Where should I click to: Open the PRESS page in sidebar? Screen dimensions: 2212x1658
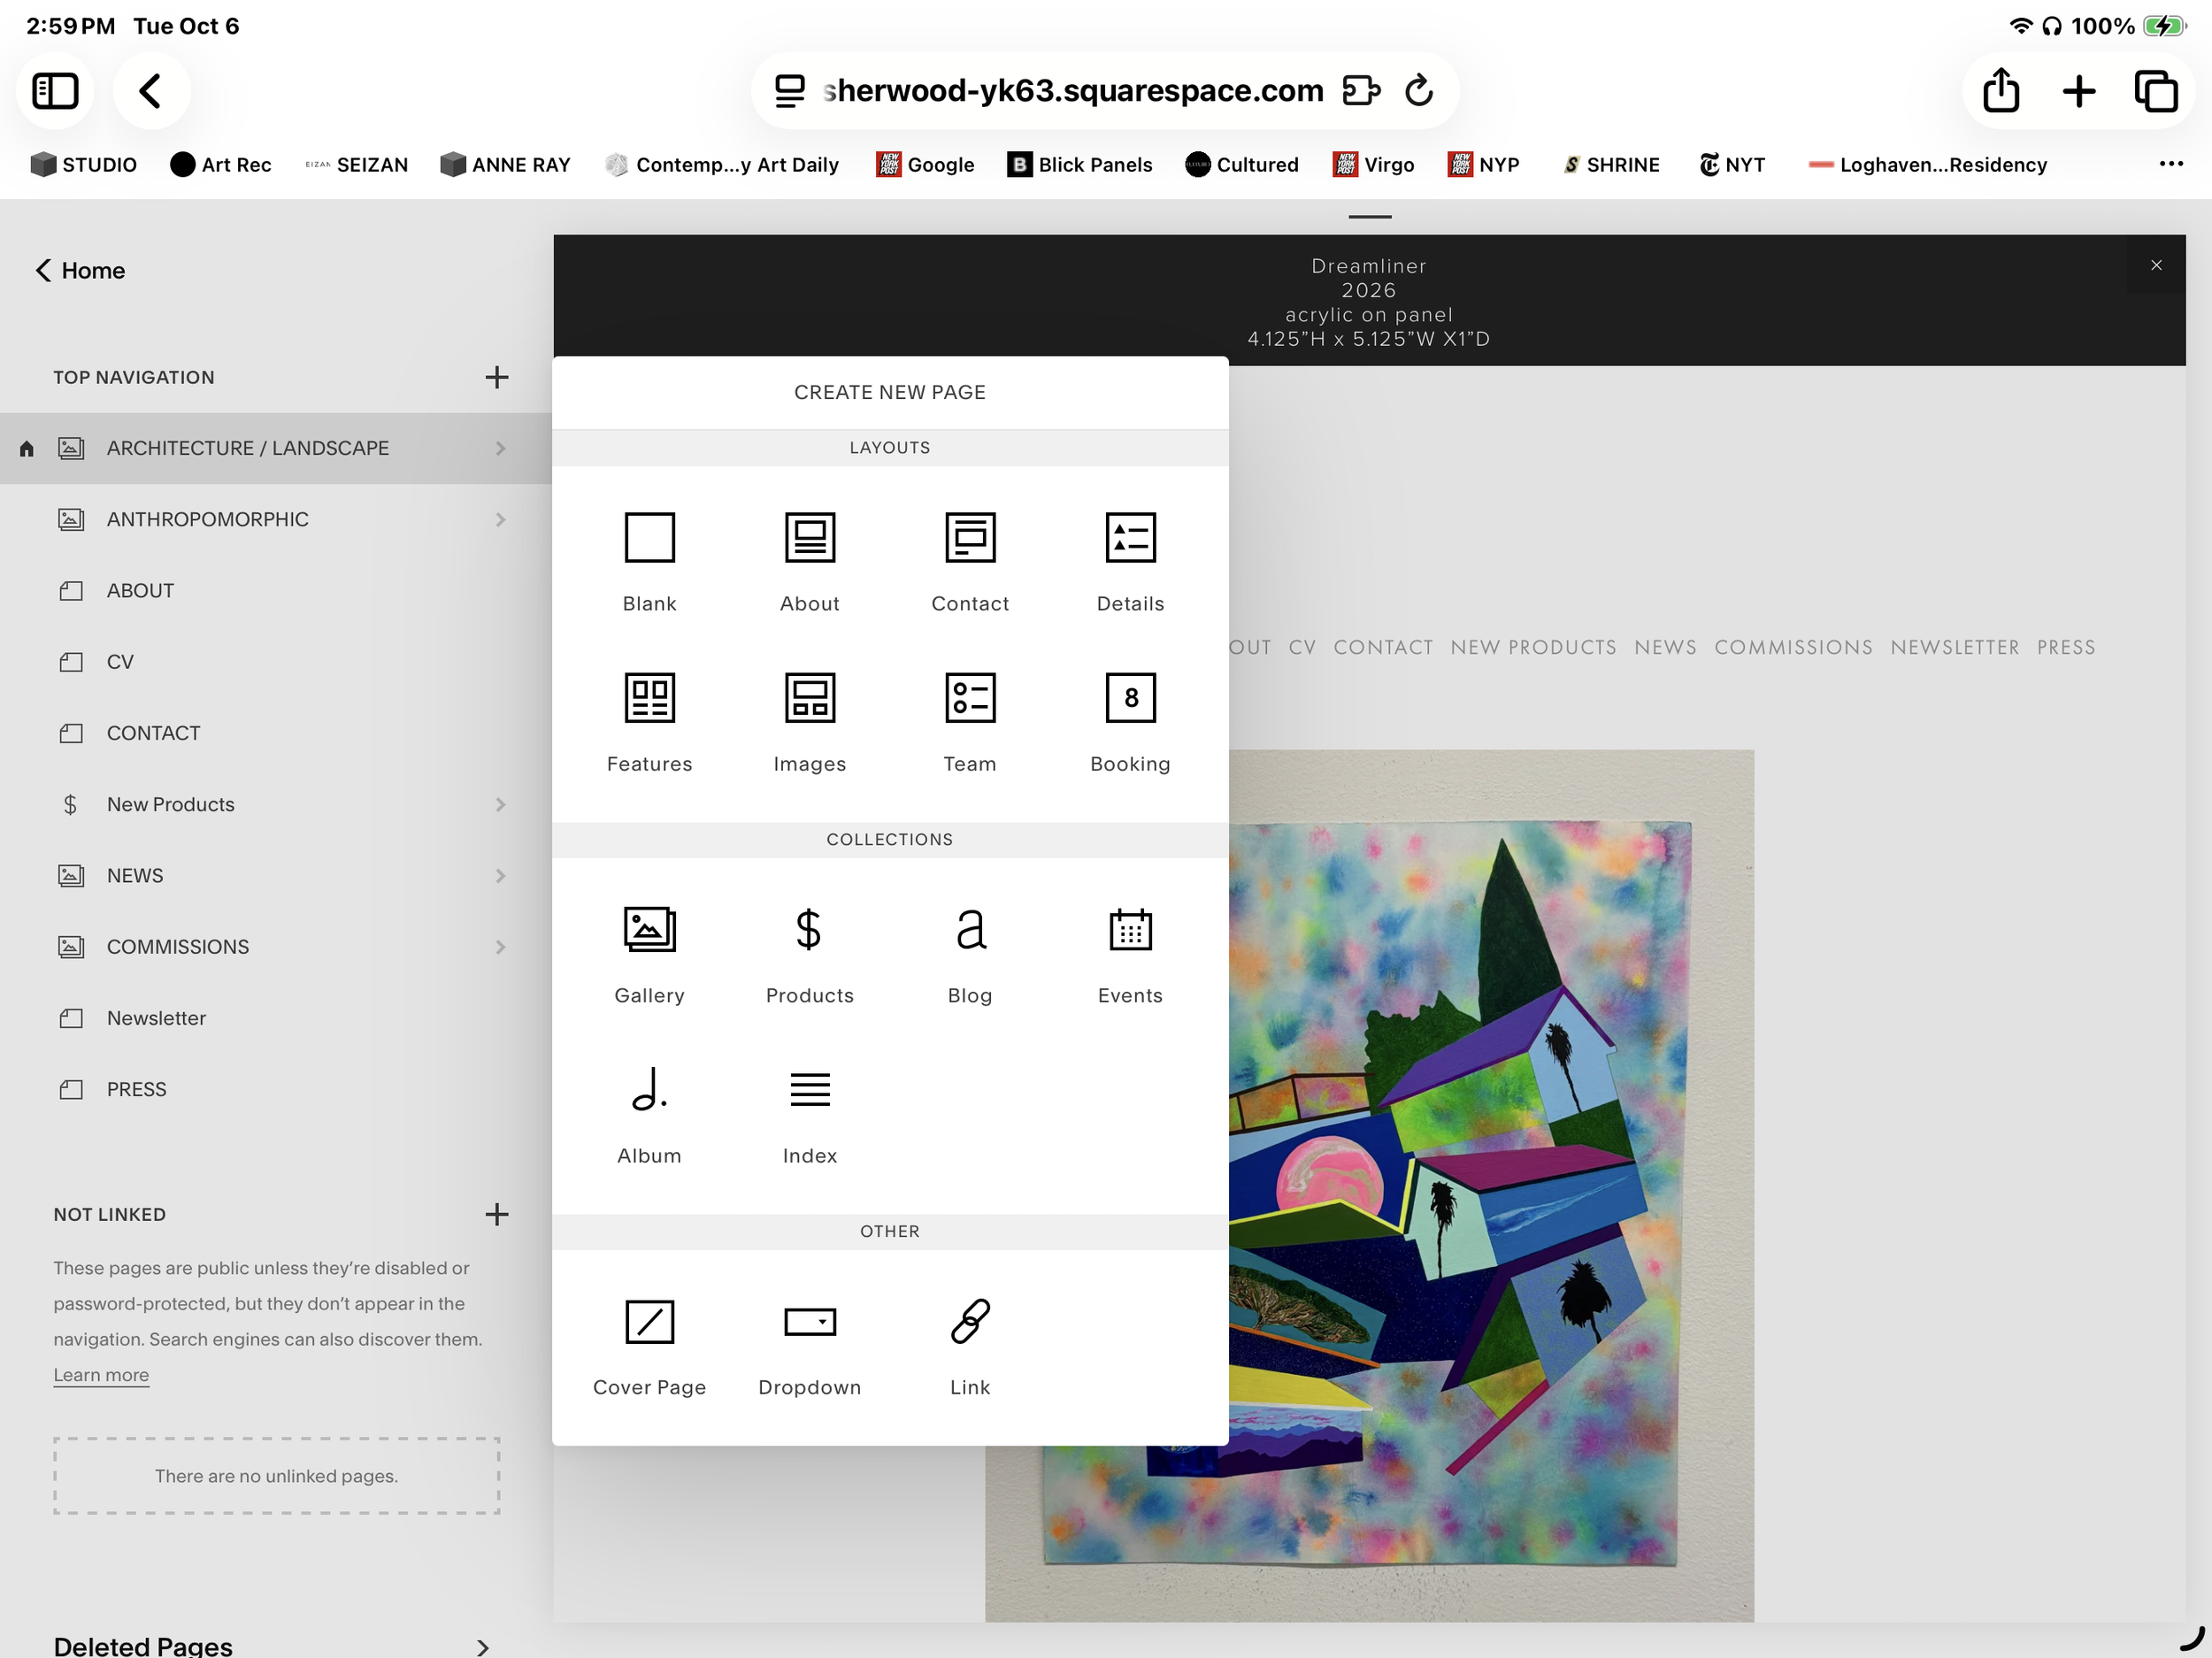pyautogui.click(x=276, y=1088)
